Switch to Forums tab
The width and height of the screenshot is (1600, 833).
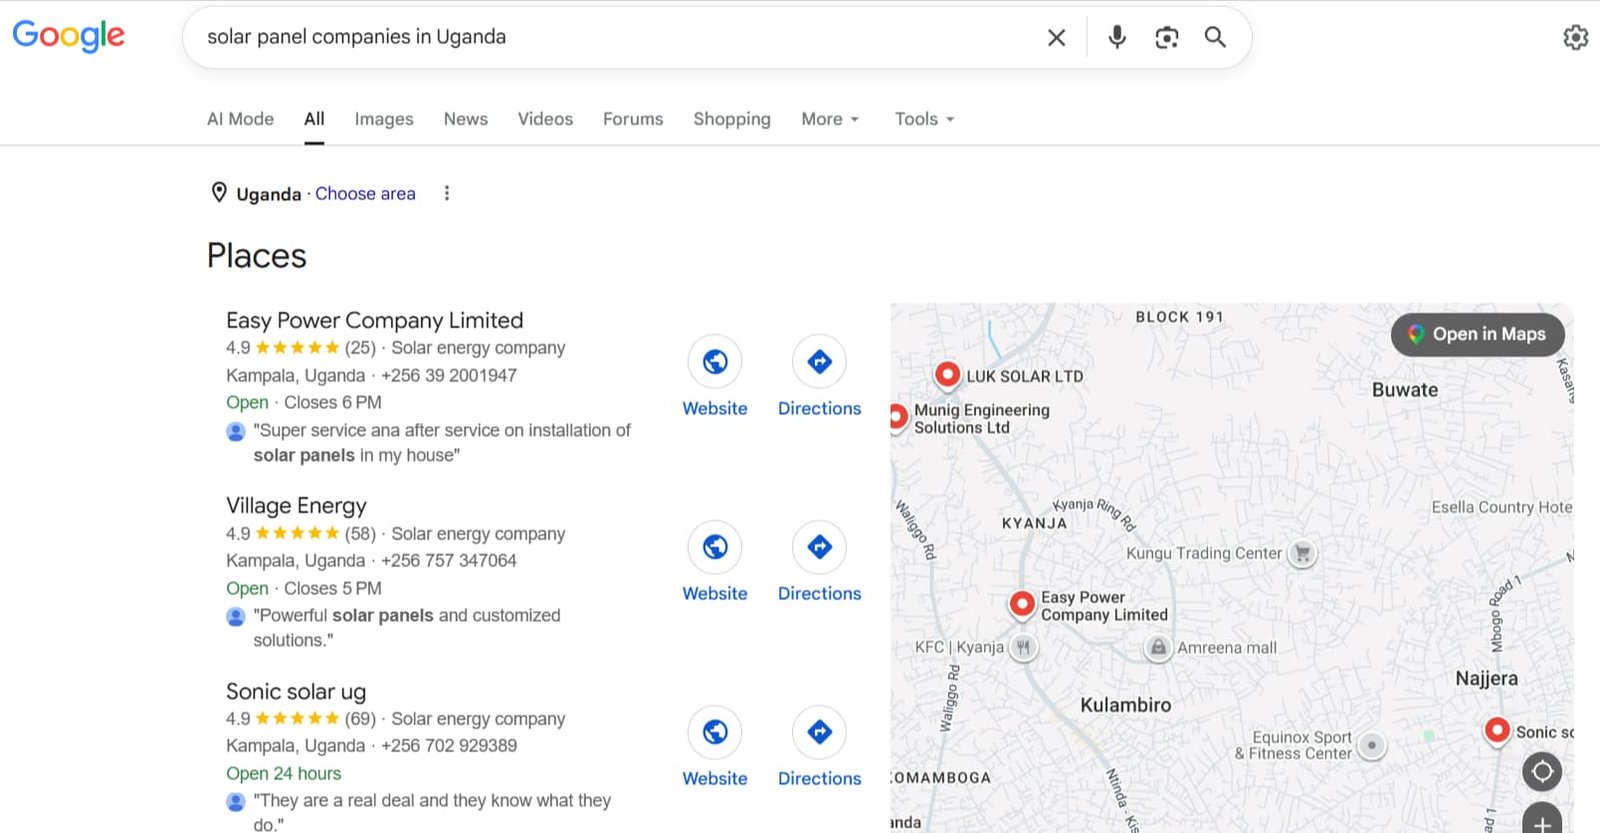(x=633, y=119)
